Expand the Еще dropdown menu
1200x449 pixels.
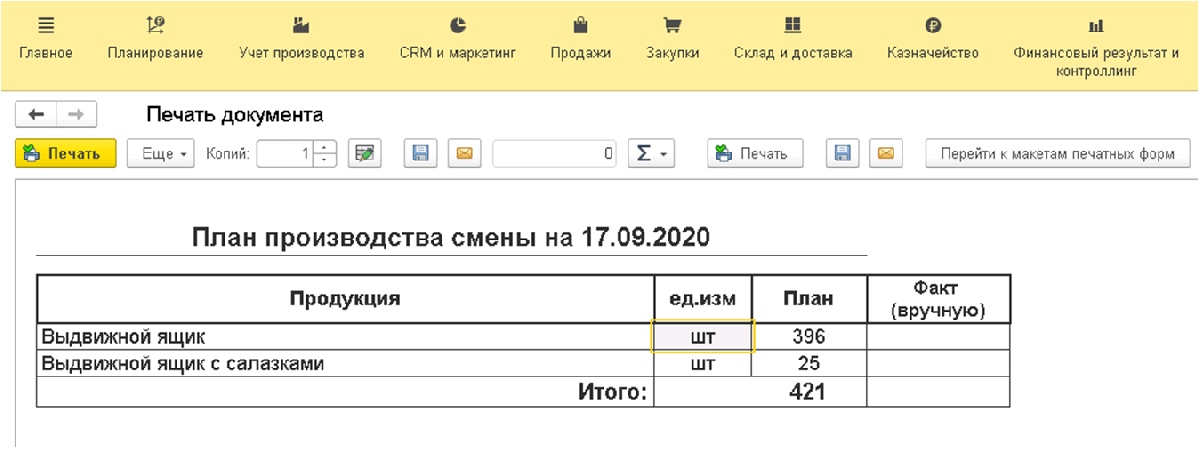click(x=161, y=154)
